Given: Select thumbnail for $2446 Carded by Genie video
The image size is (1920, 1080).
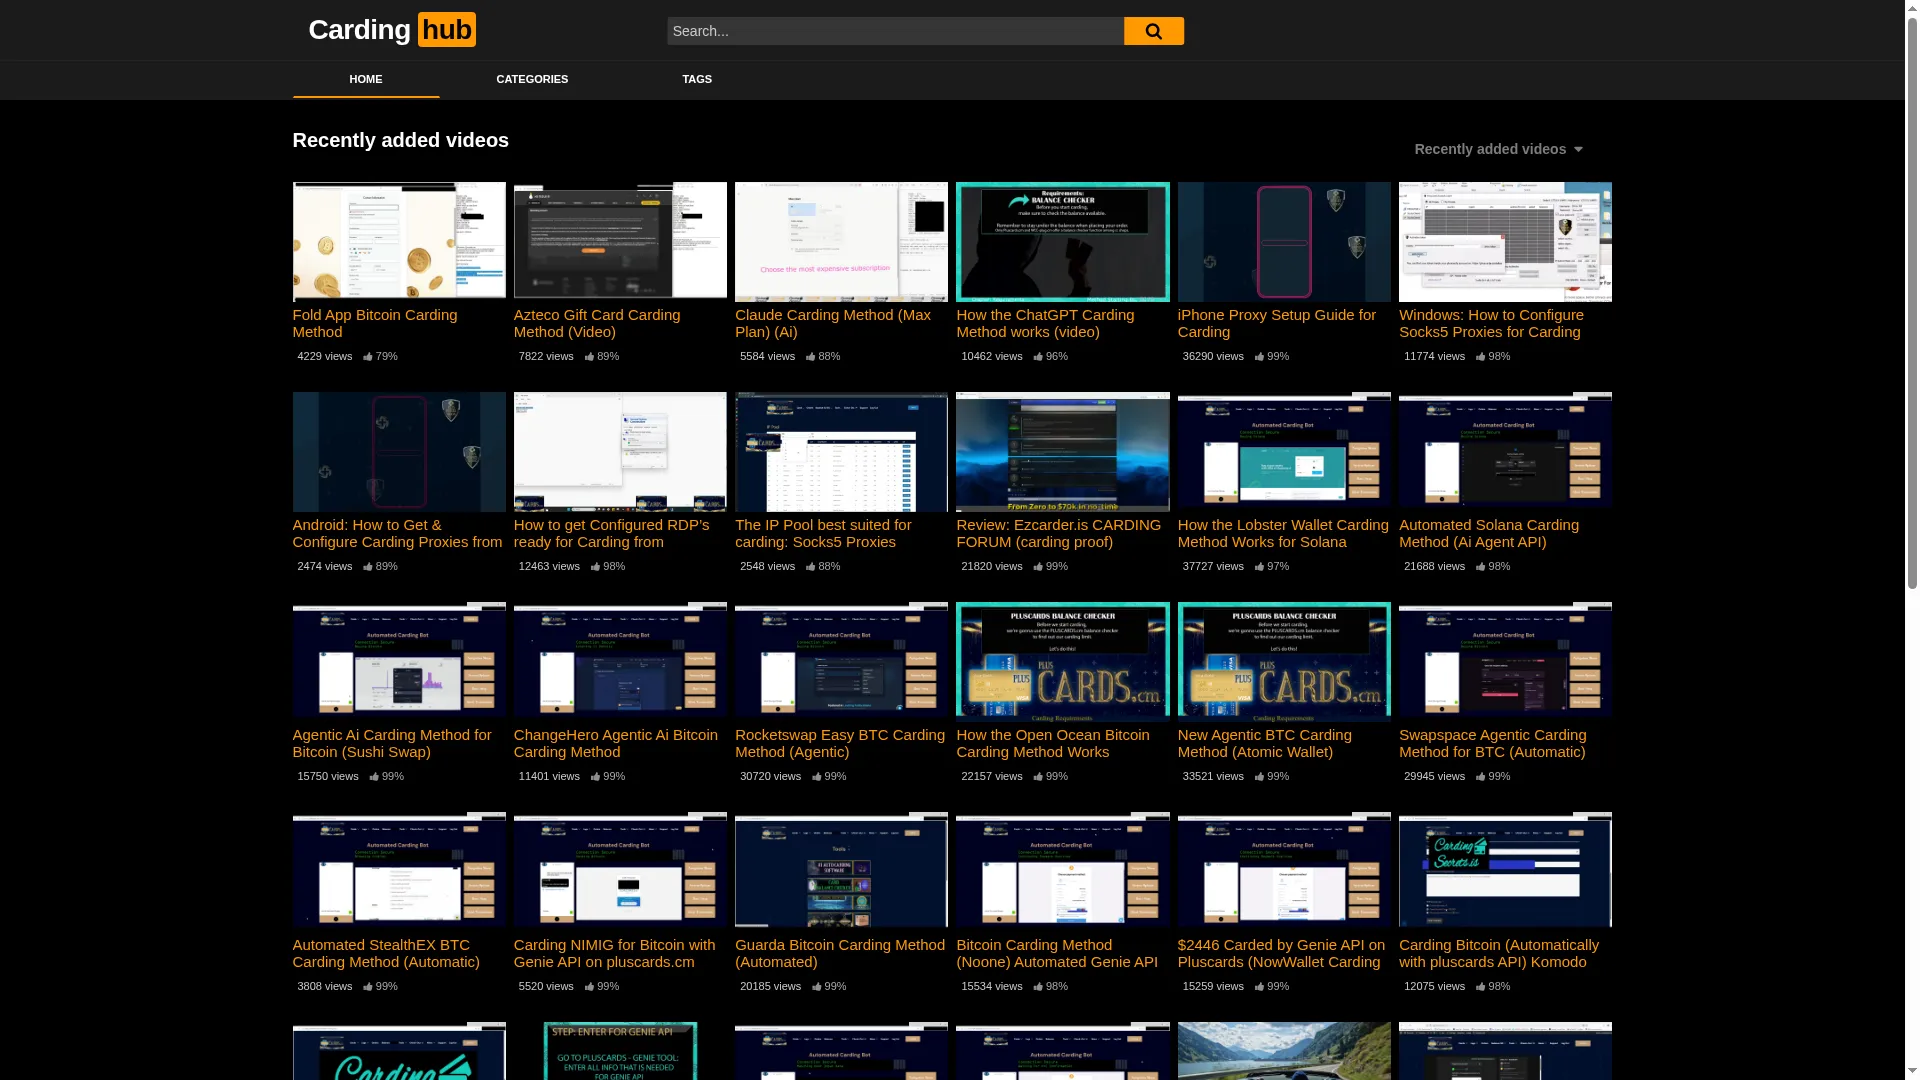Looking at the screenshot, I should (x=1284, y=872).
